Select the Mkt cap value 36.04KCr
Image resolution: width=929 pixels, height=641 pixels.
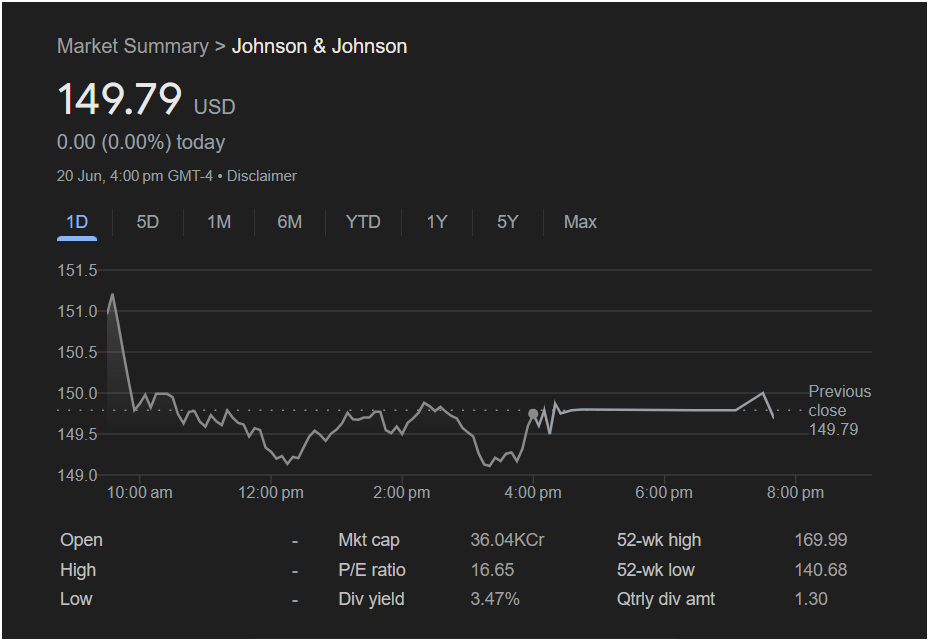507,540
